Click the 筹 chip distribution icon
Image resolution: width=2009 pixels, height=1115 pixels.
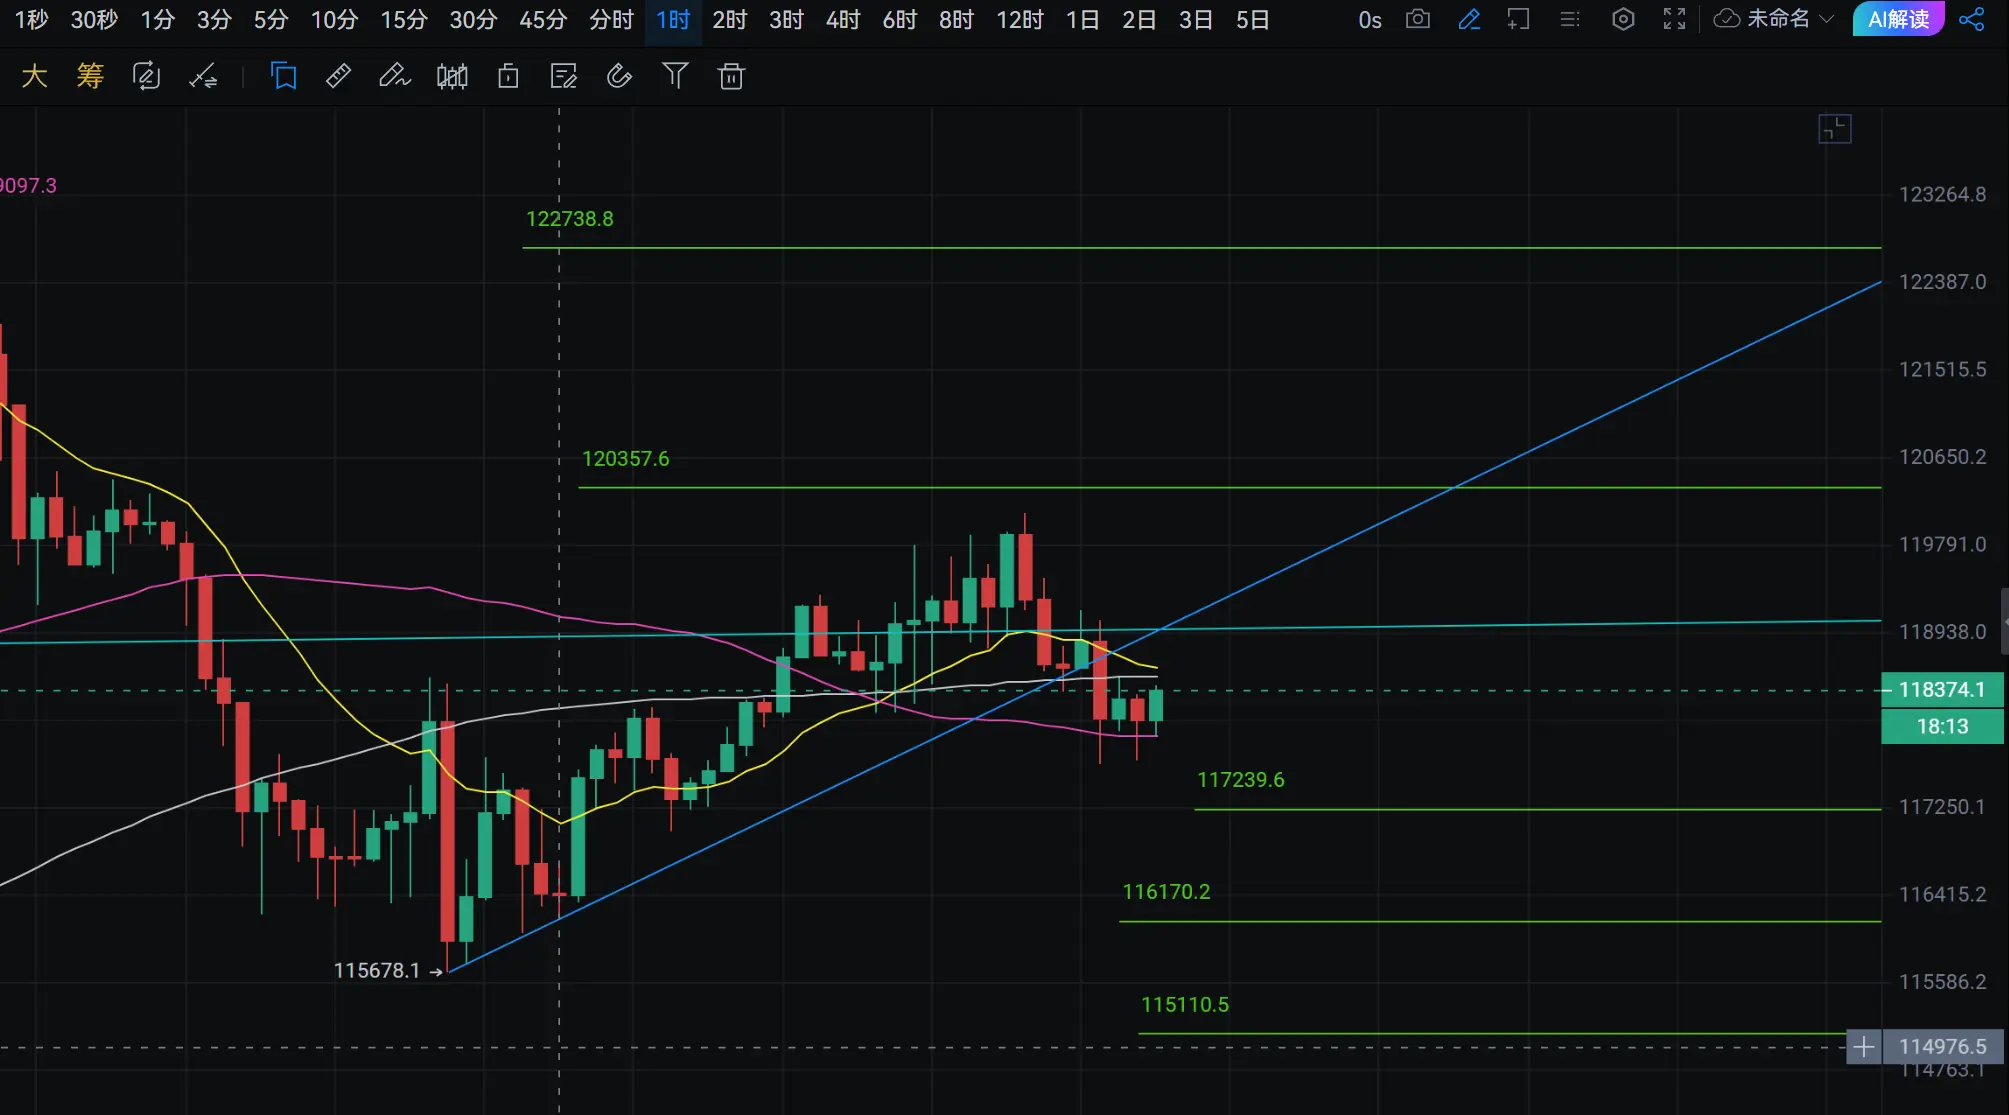coord(90,76)
